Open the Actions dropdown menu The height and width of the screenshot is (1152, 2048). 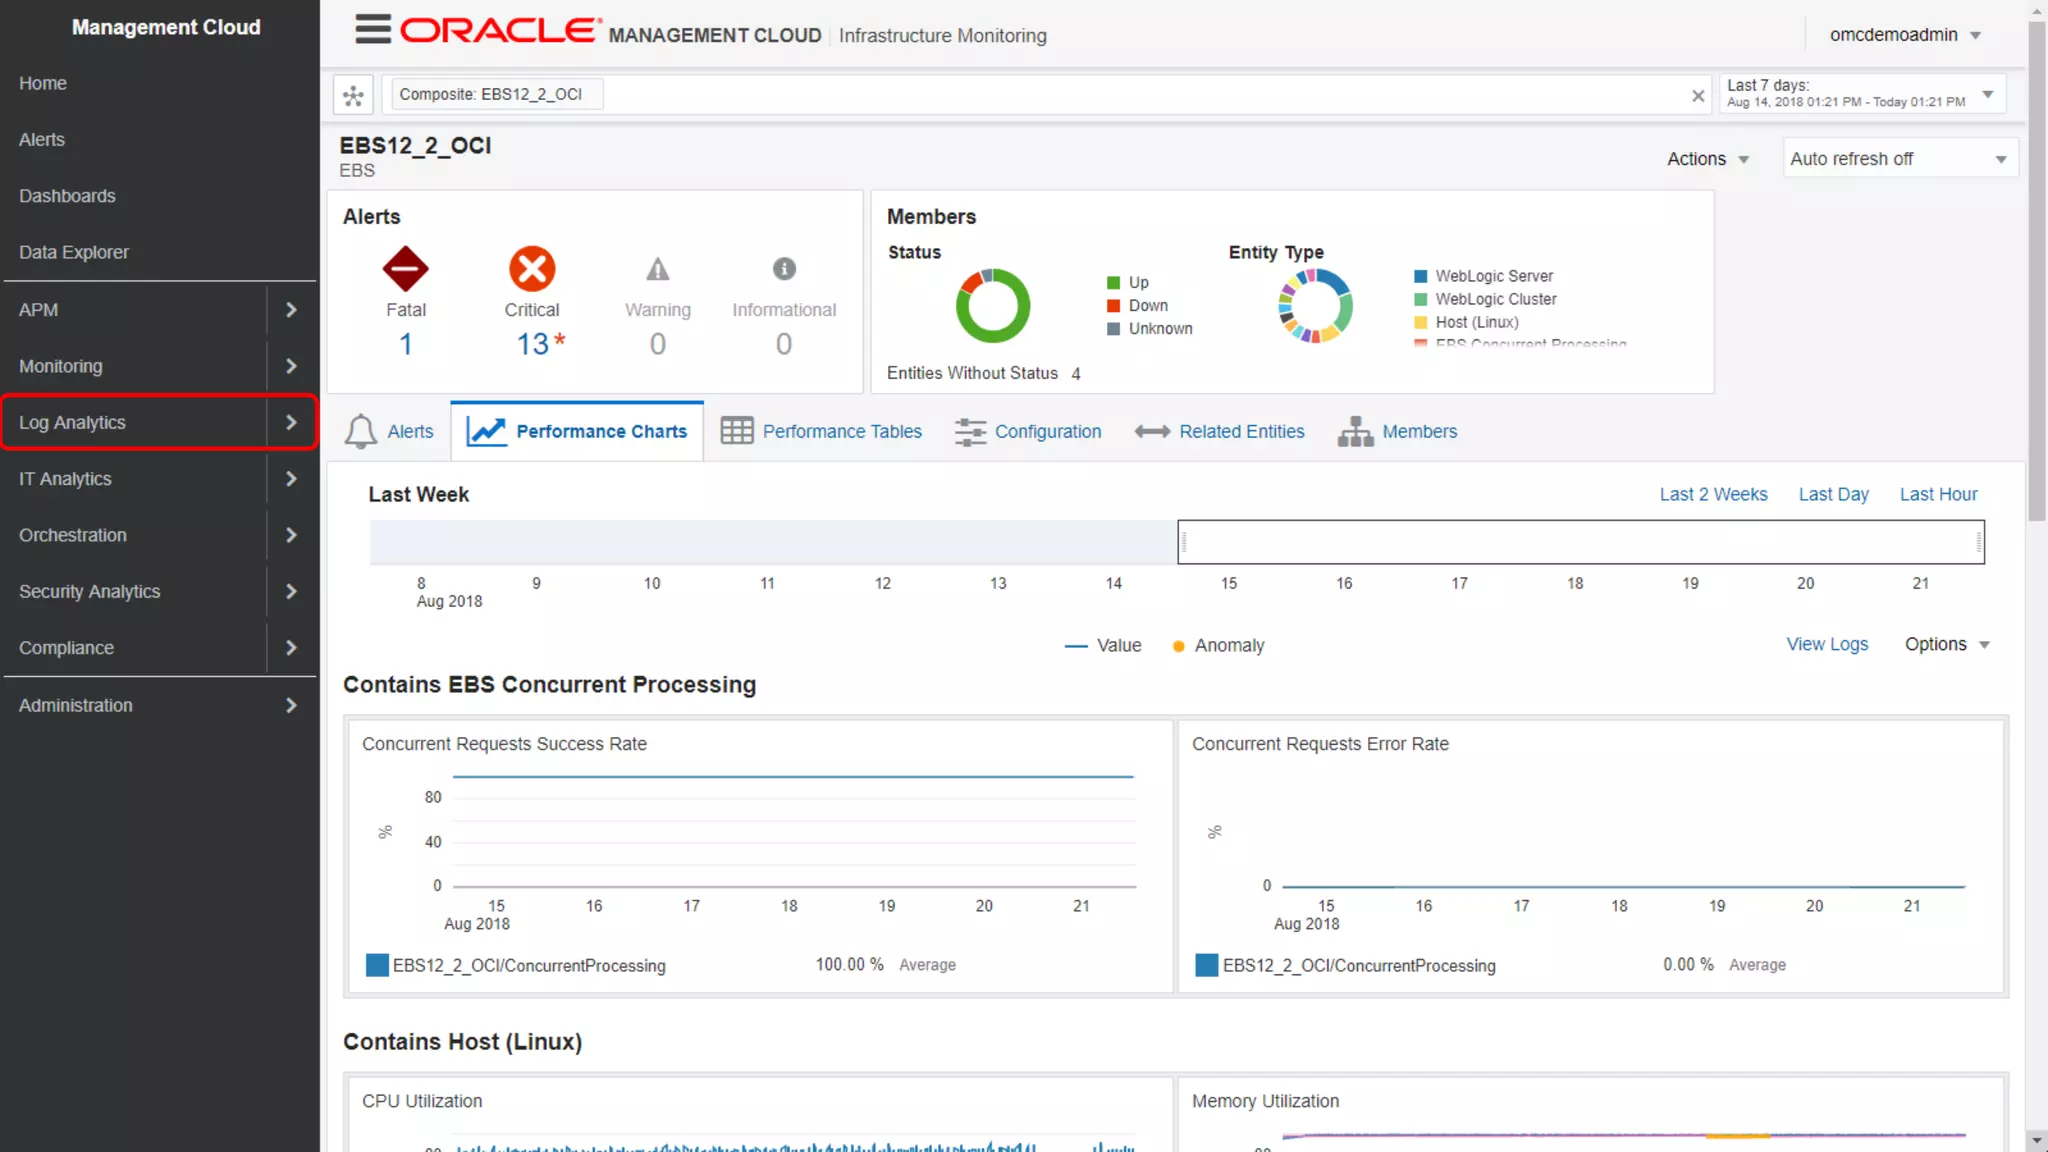pyautogui.click(x=1708, y=159)
